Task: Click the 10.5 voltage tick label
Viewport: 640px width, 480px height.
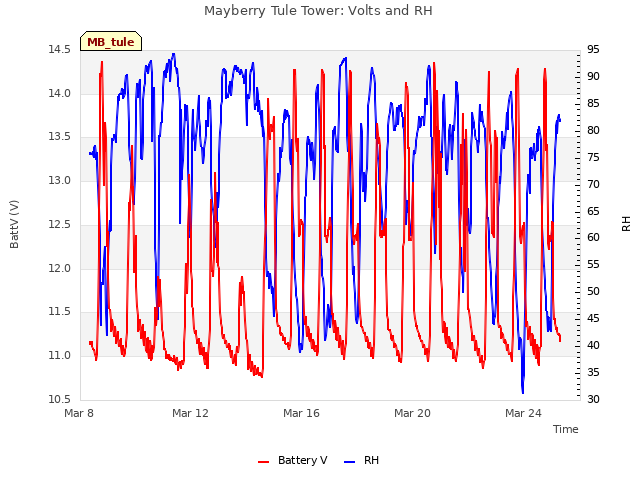Action: 59,399
